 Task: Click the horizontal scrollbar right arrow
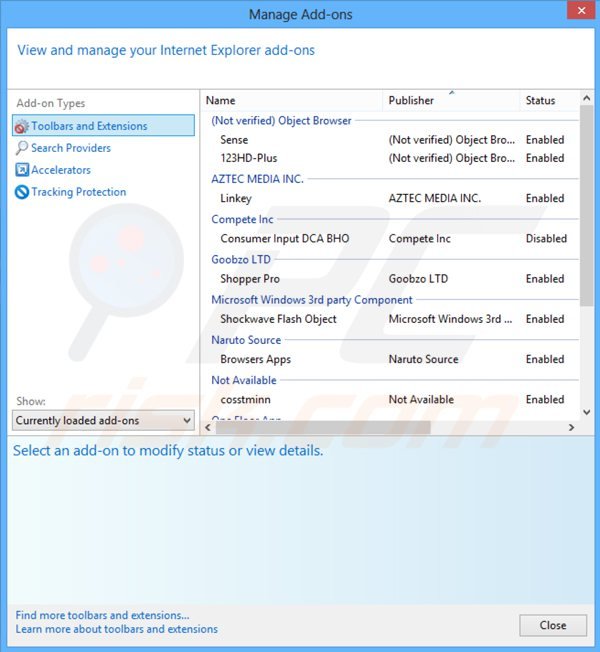[x=572, y=427]
